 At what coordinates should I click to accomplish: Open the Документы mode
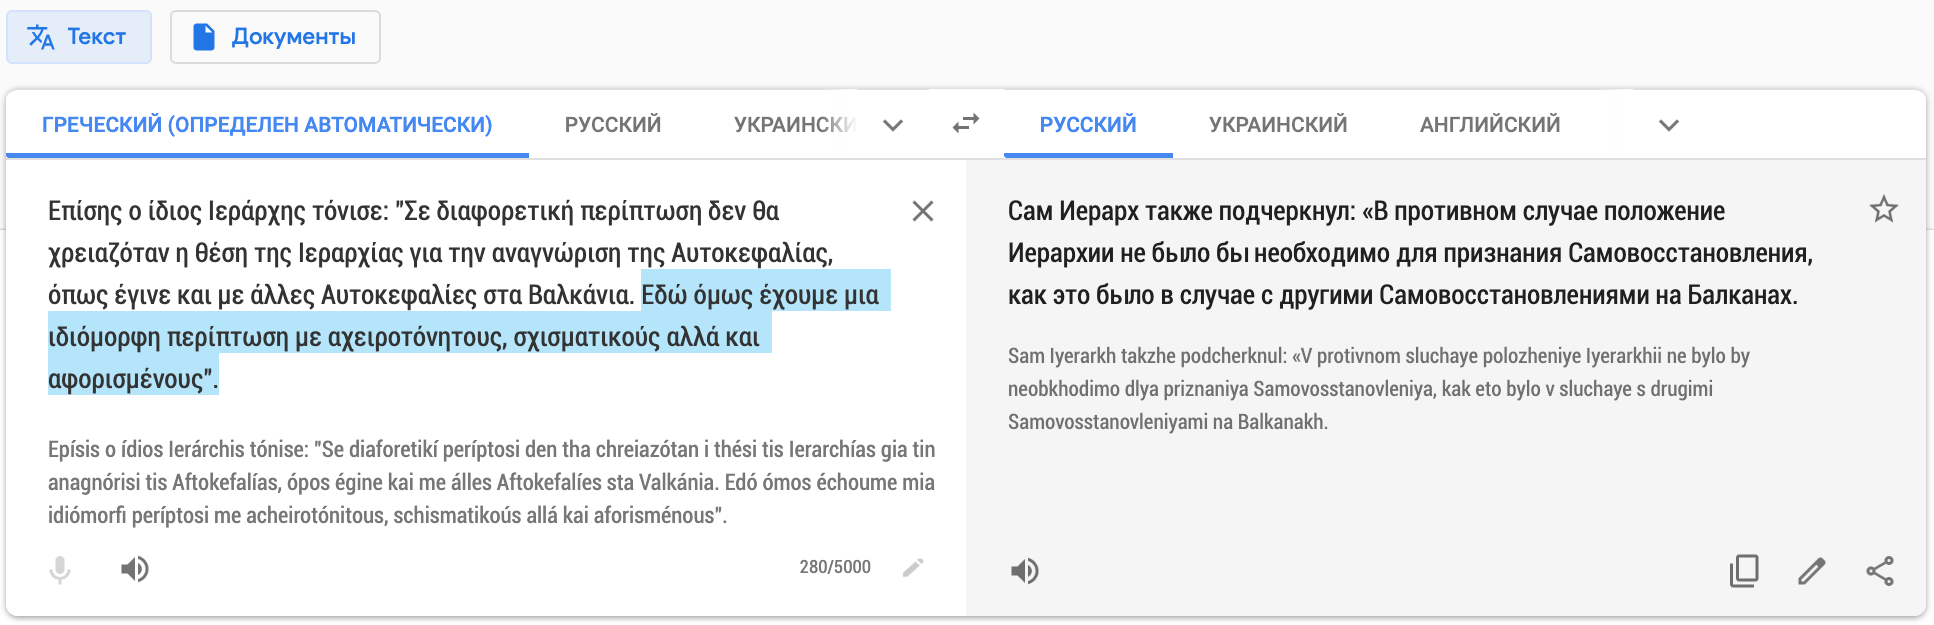point(275,37)
